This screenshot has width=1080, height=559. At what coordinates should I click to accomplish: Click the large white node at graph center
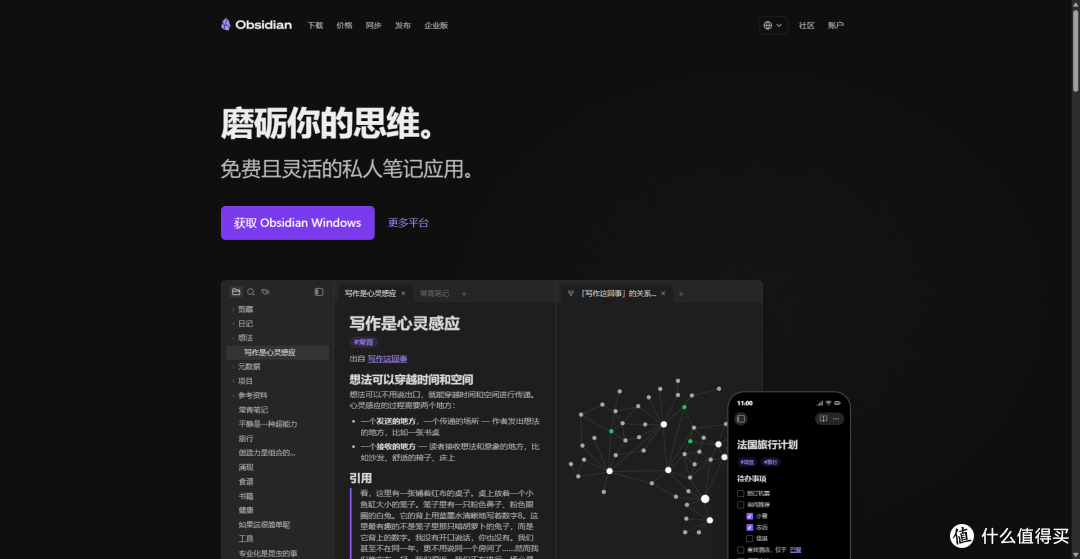click(x=668, y=470)
